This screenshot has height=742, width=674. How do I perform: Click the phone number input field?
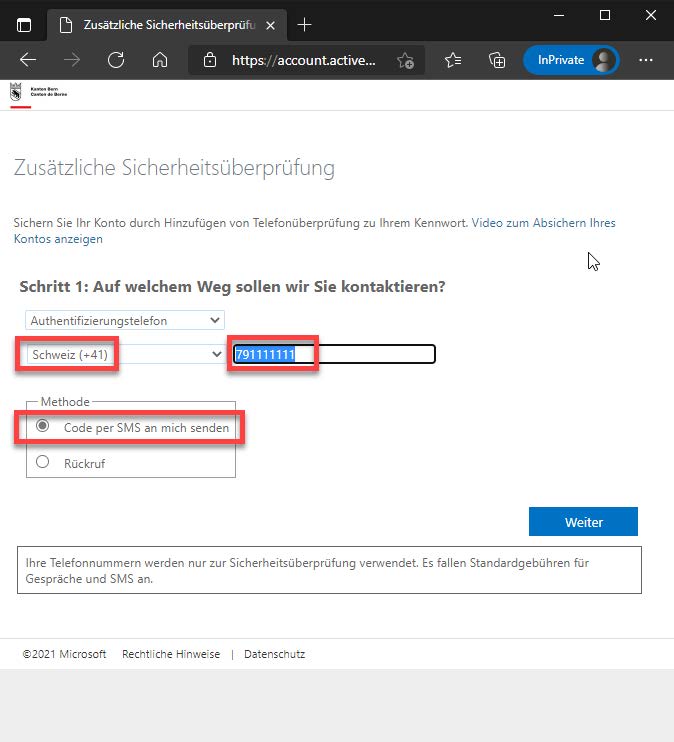click(335, 354)
